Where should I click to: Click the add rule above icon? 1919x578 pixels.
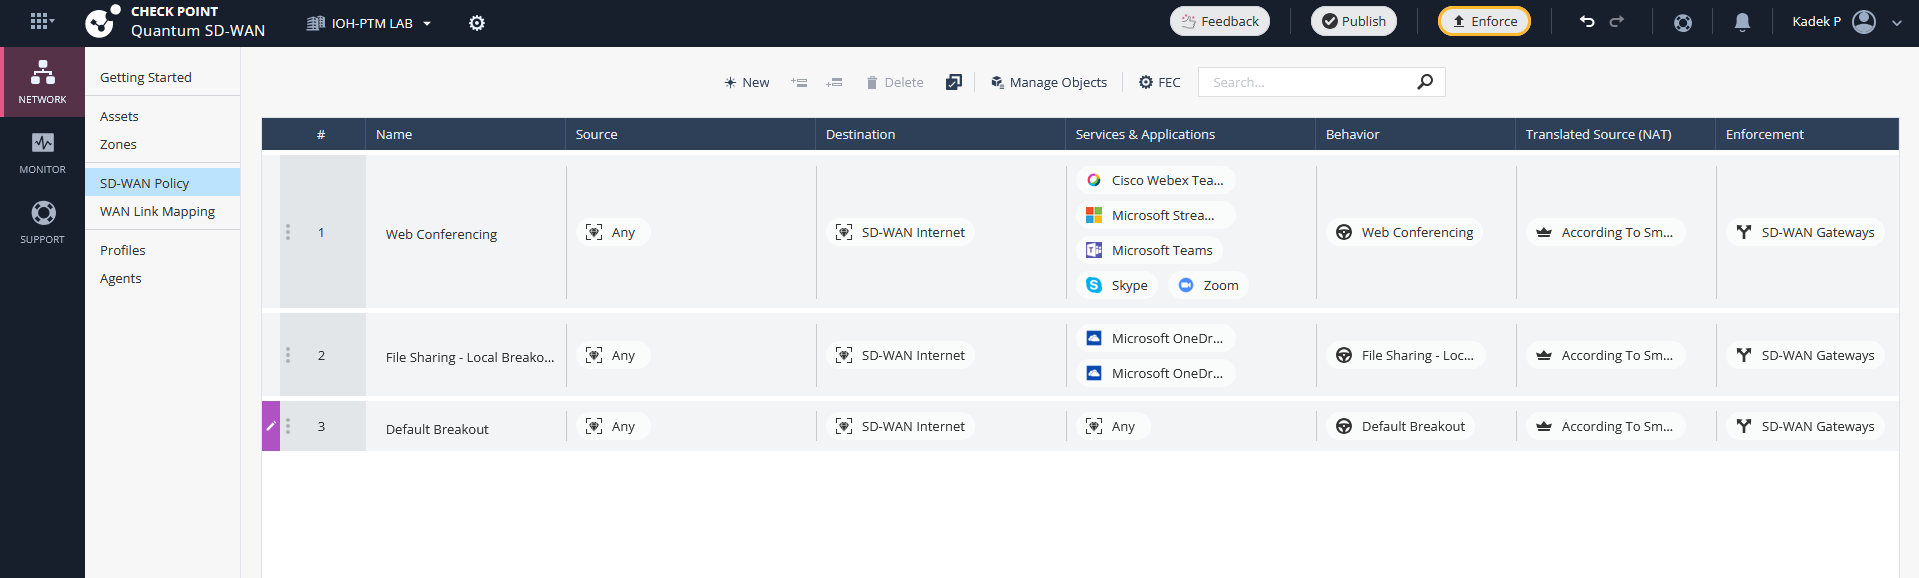click(x=799, y=83)
